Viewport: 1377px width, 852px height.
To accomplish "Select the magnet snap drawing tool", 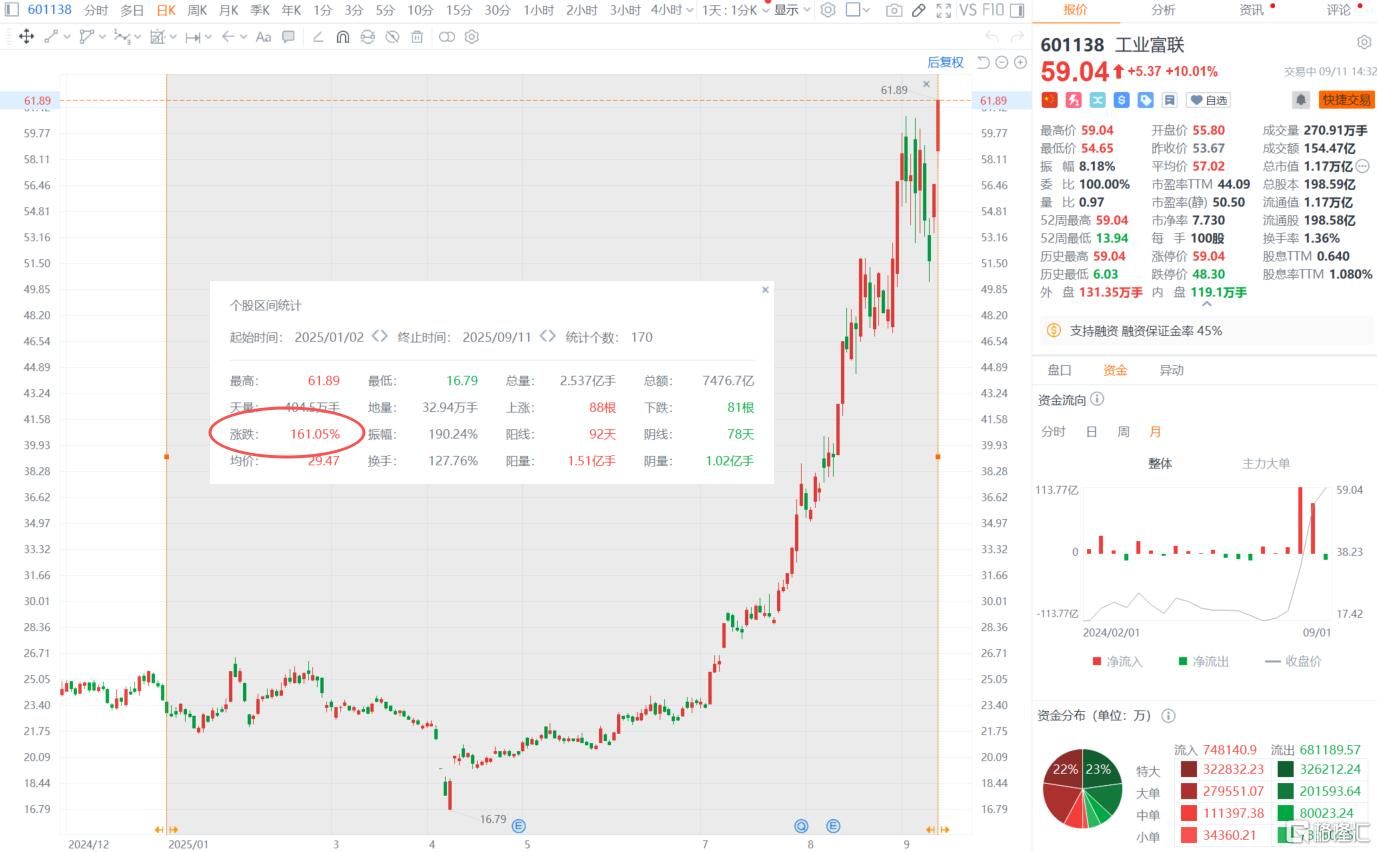I will (x=343, y=38).
